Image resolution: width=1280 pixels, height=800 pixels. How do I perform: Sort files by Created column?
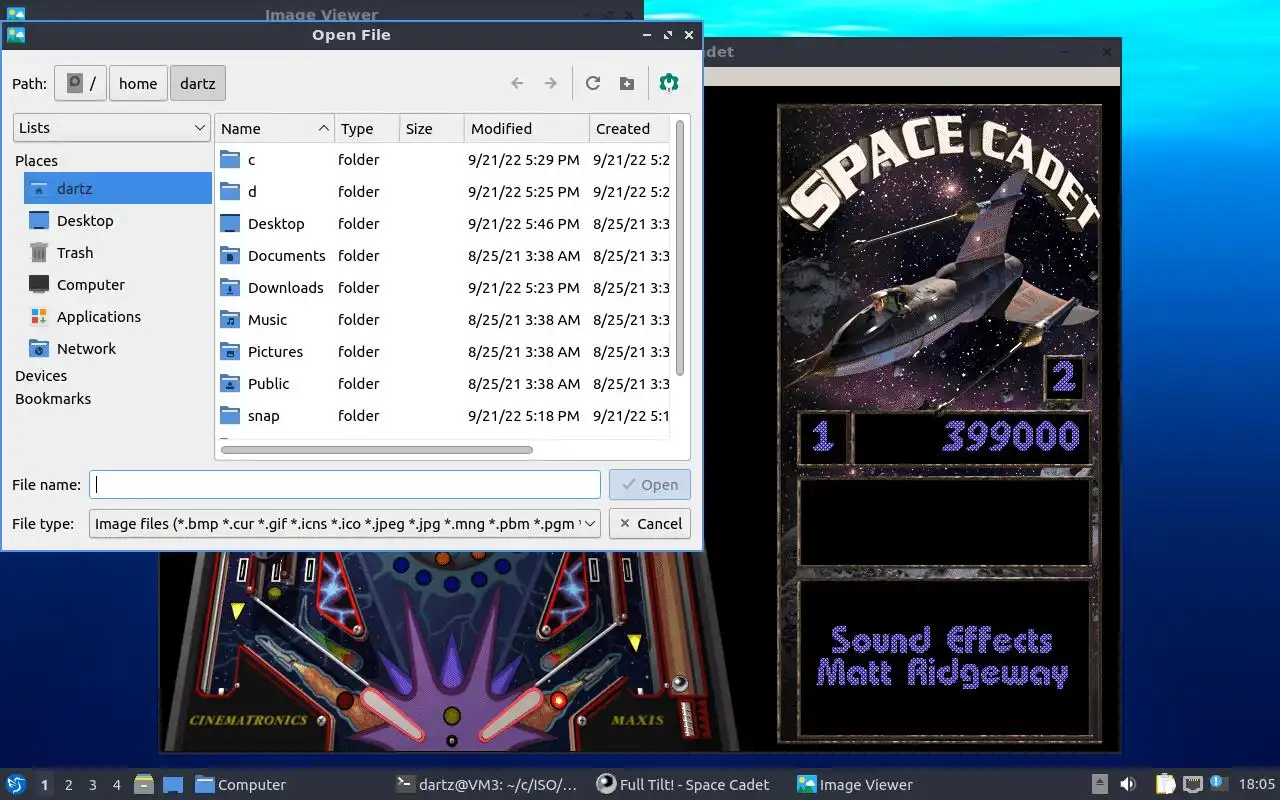629,128
